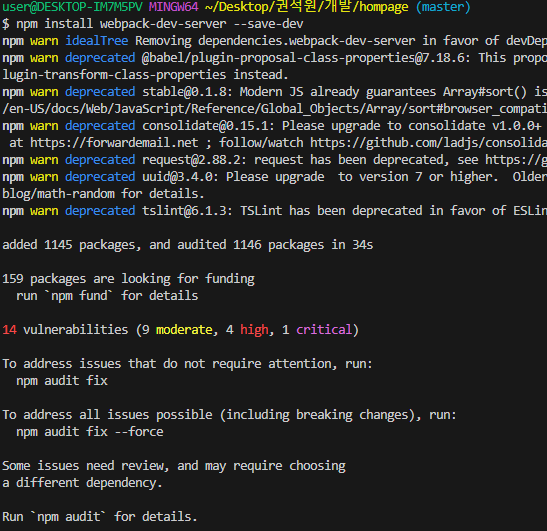The width and height of the screenshot is (547, 531).
Task: Click the 'npm install webpack-dev-server --save-dev' command
Action: tap(160, 24)
